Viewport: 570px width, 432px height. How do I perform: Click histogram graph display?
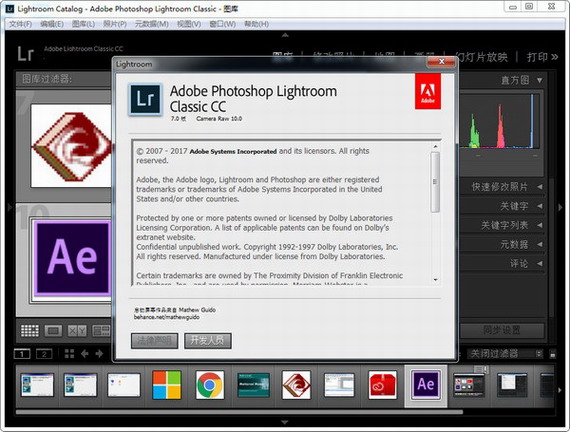[500, 122]
